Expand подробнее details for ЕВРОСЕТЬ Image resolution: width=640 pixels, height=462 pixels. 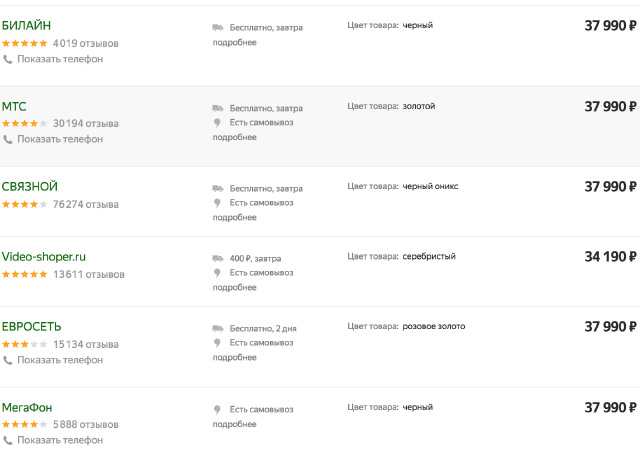coord(234,358)
